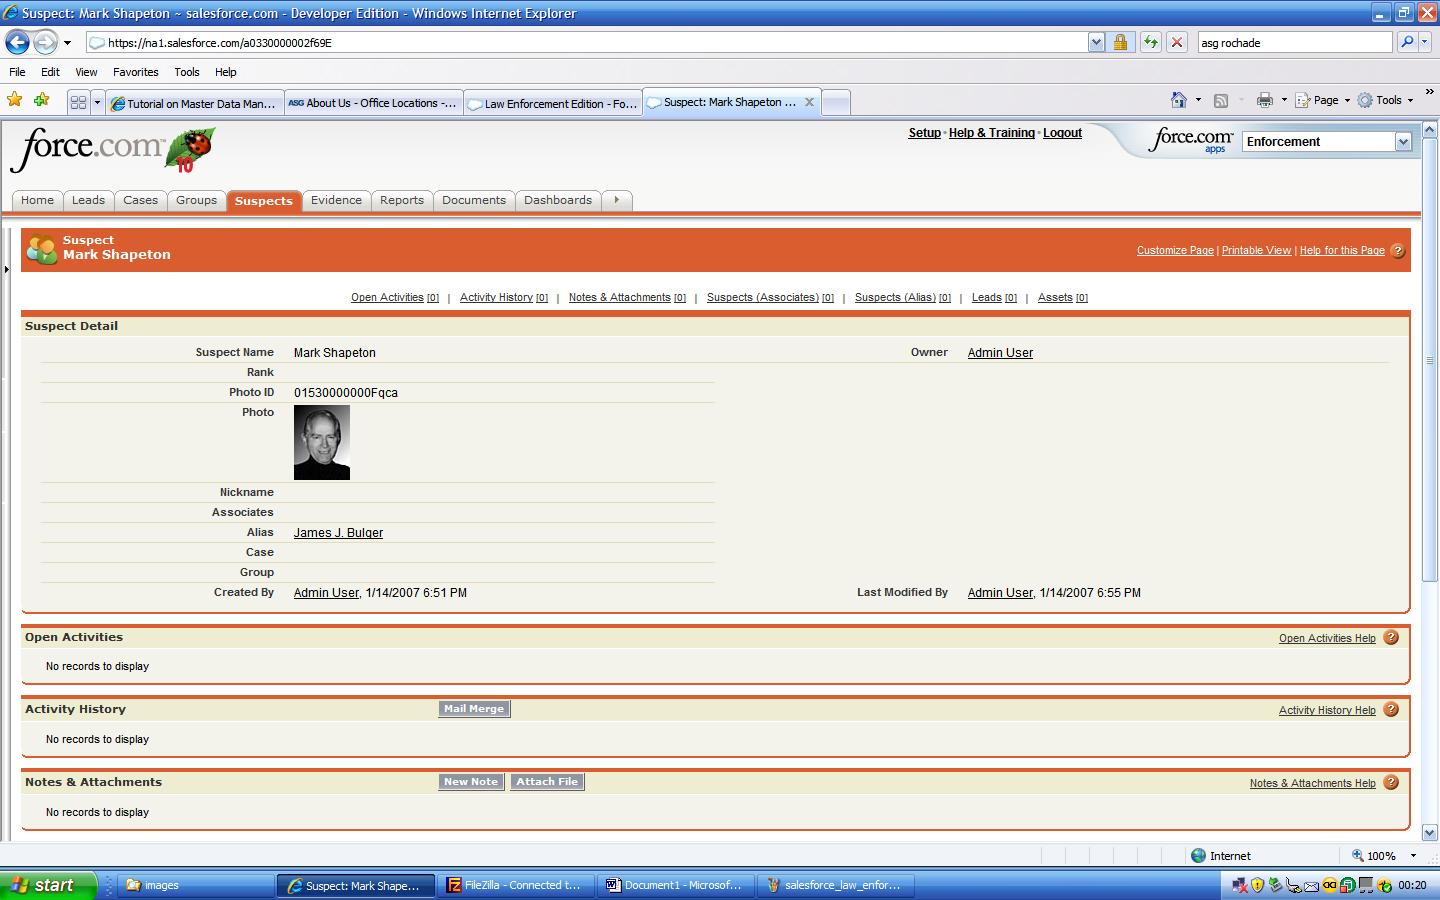Image resolution: width=1440 pixels, height=900 pixels.
Task: Click the search box containing asg rochade
Action: (x=1294, y=42)
